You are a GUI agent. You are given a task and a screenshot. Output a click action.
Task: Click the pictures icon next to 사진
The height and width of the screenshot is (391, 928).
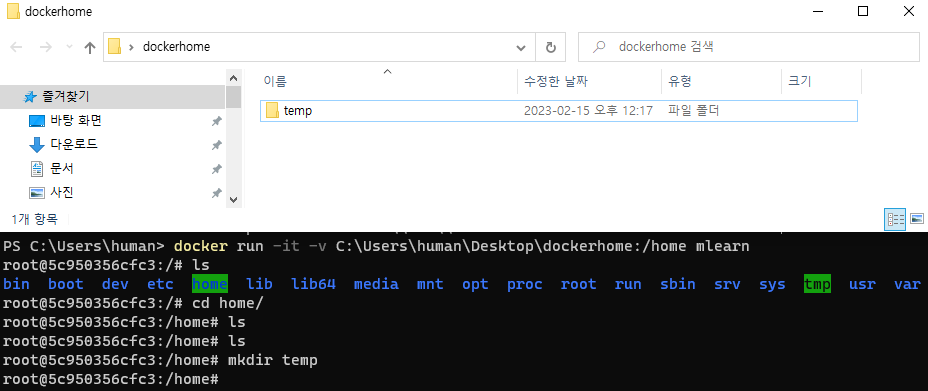37,193
